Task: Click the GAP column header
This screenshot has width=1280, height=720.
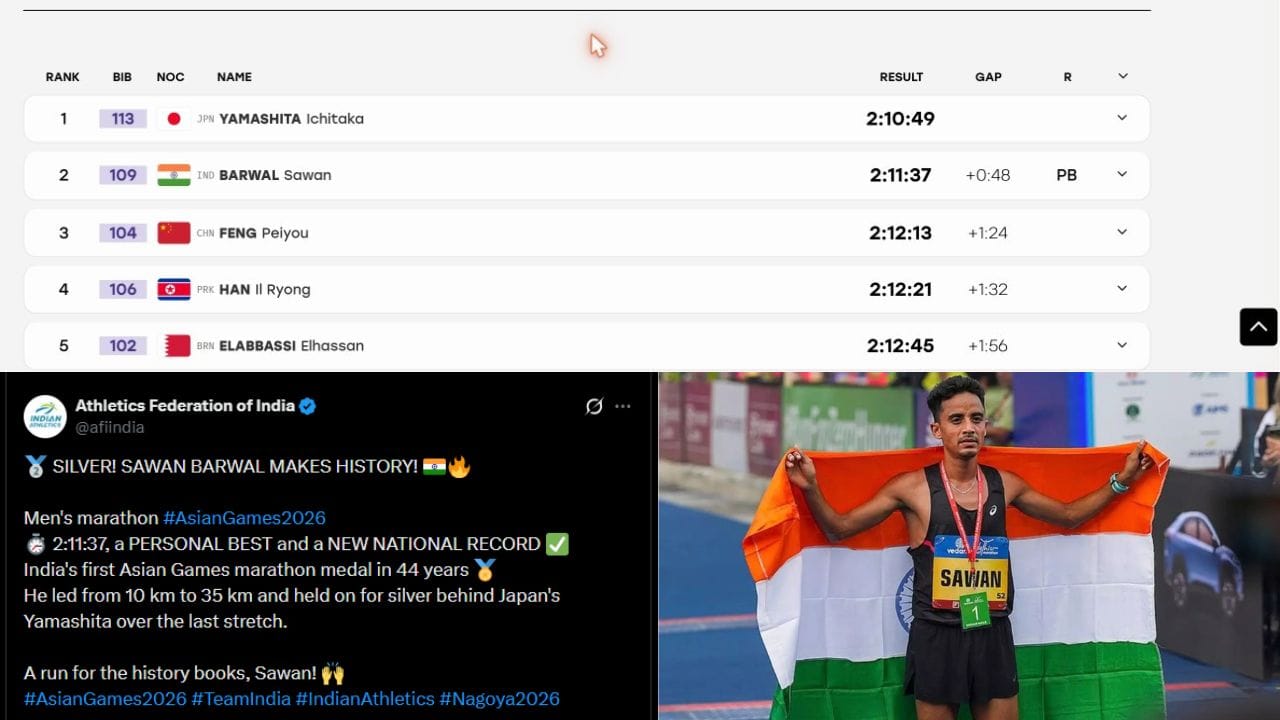Action: [988, 77]
